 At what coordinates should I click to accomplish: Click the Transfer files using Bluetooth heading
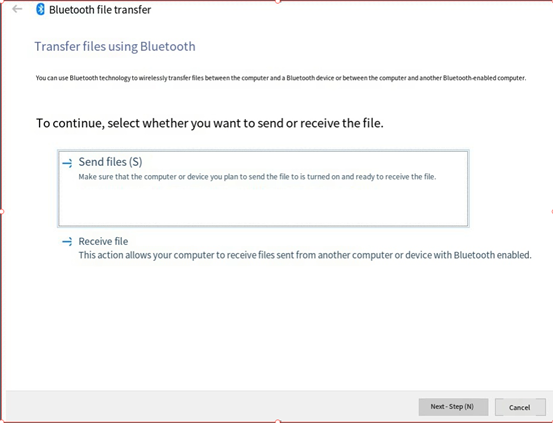pos(115,47)
